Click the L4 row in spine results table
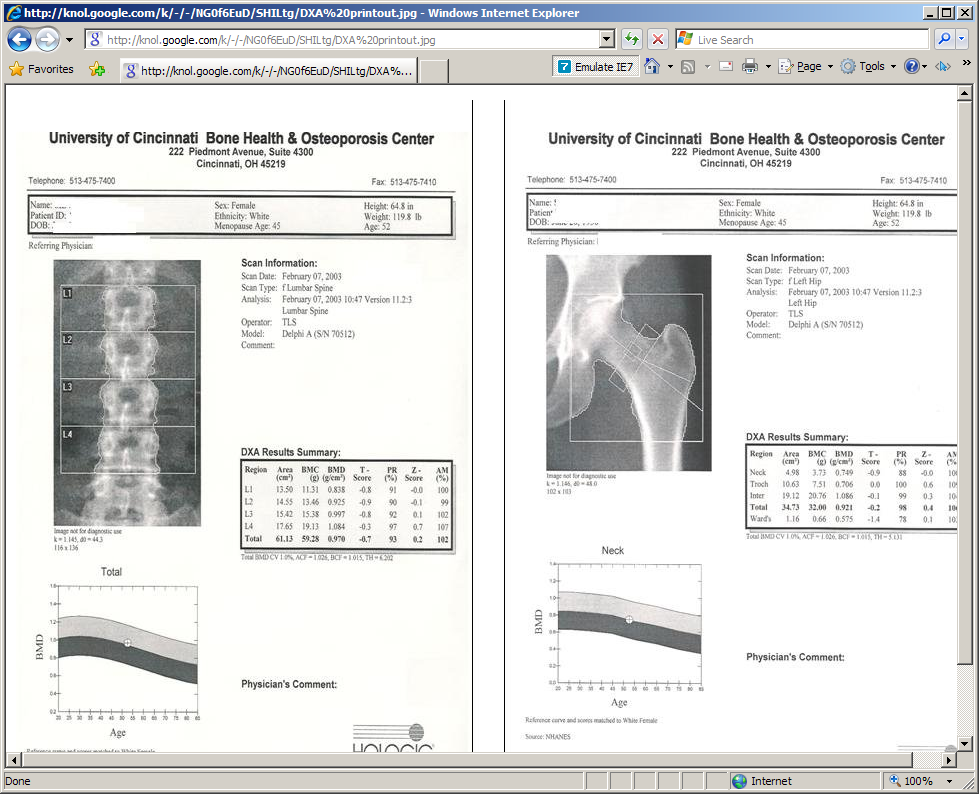This screenshot has height=794, width=979. click(347, 526)
